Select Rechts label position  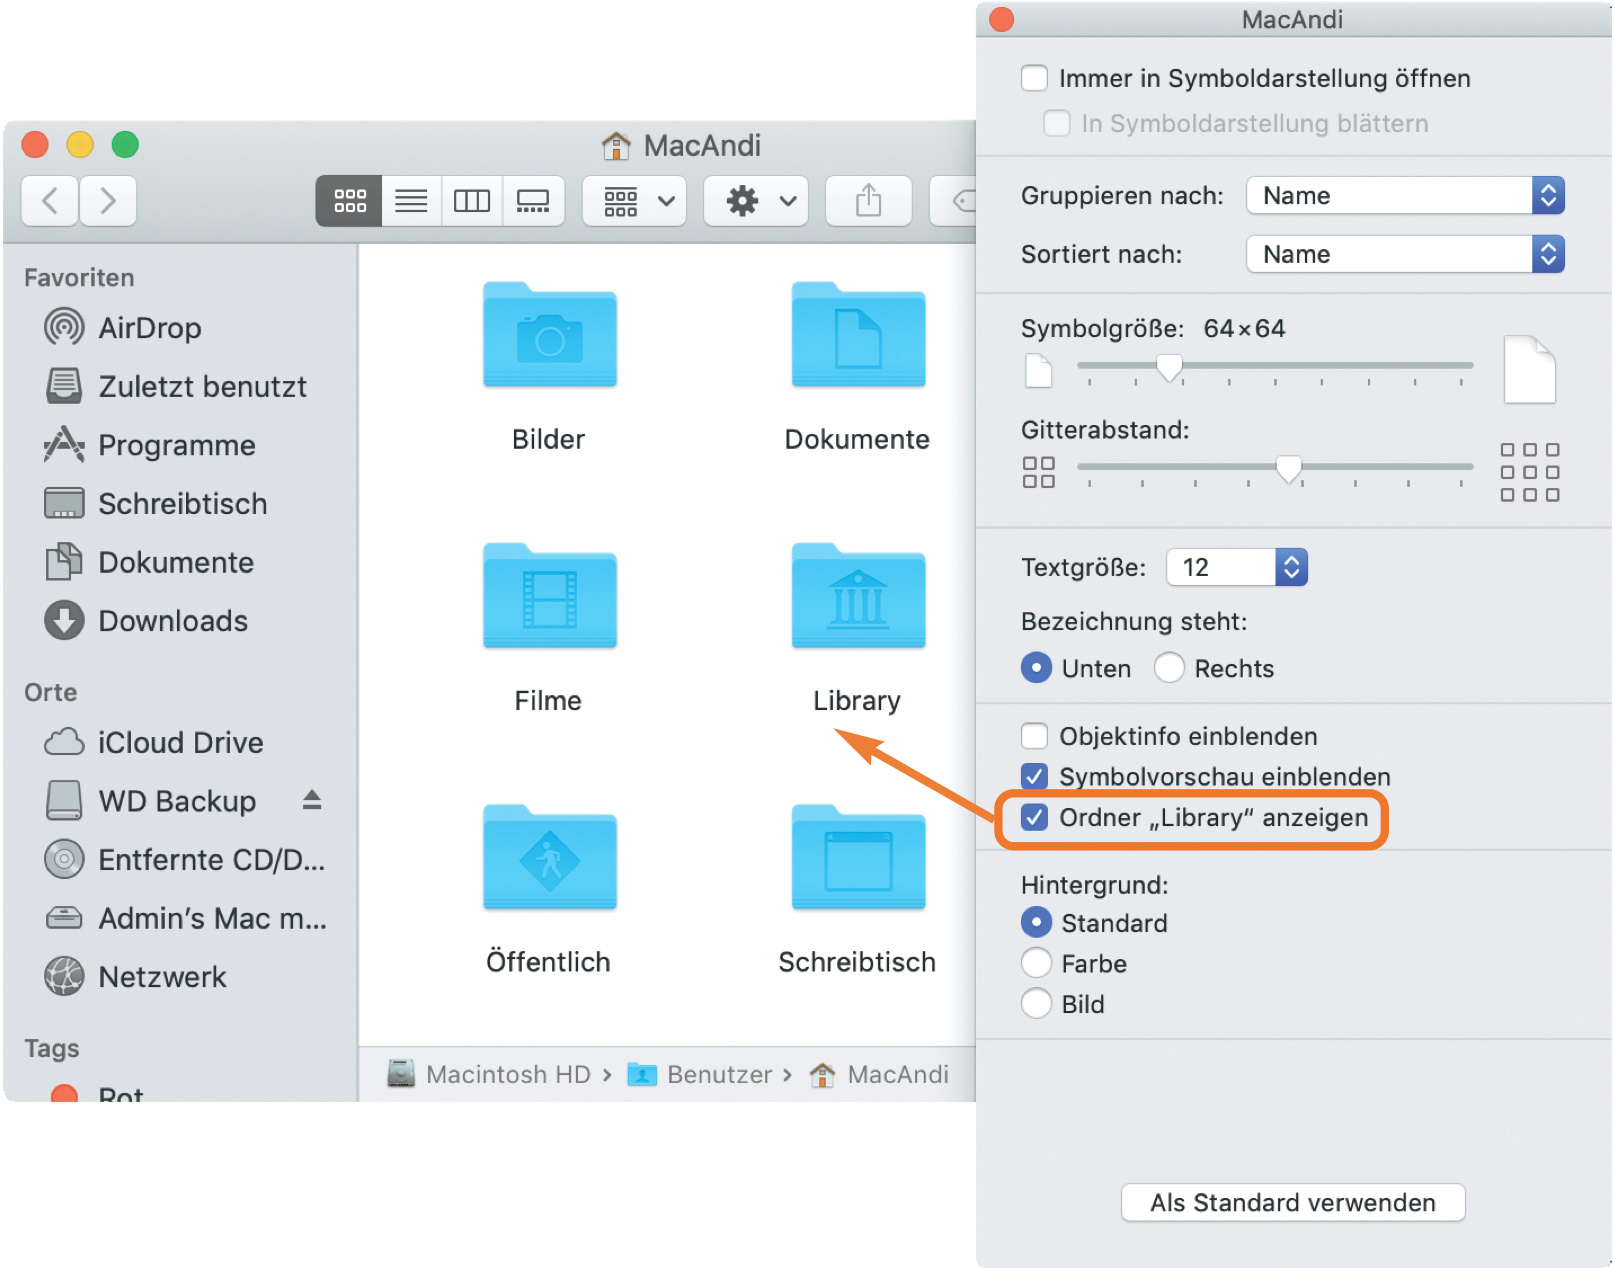point(1169,668)
